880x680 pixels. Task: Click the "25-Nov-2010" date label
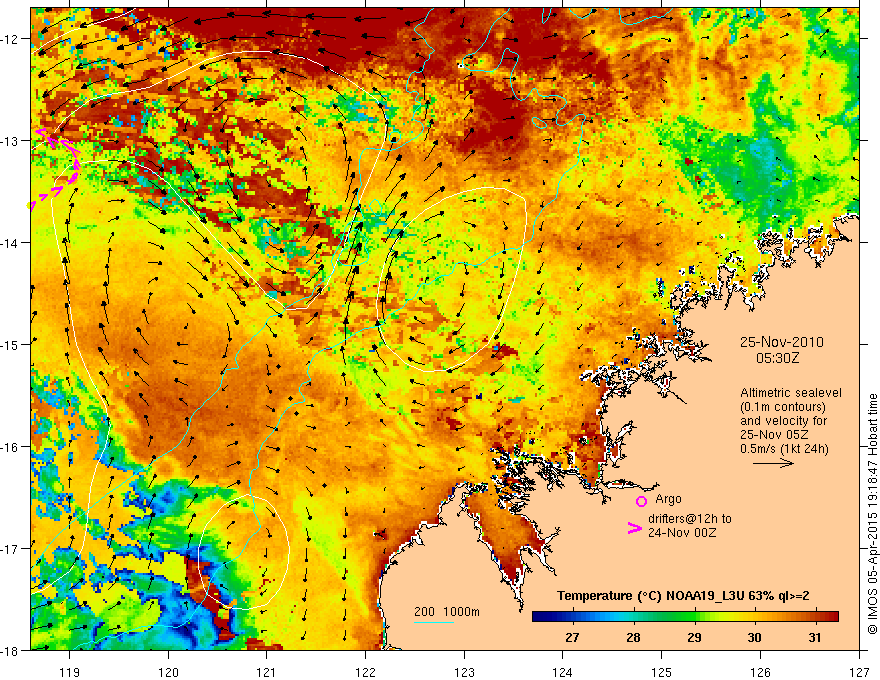781,342
